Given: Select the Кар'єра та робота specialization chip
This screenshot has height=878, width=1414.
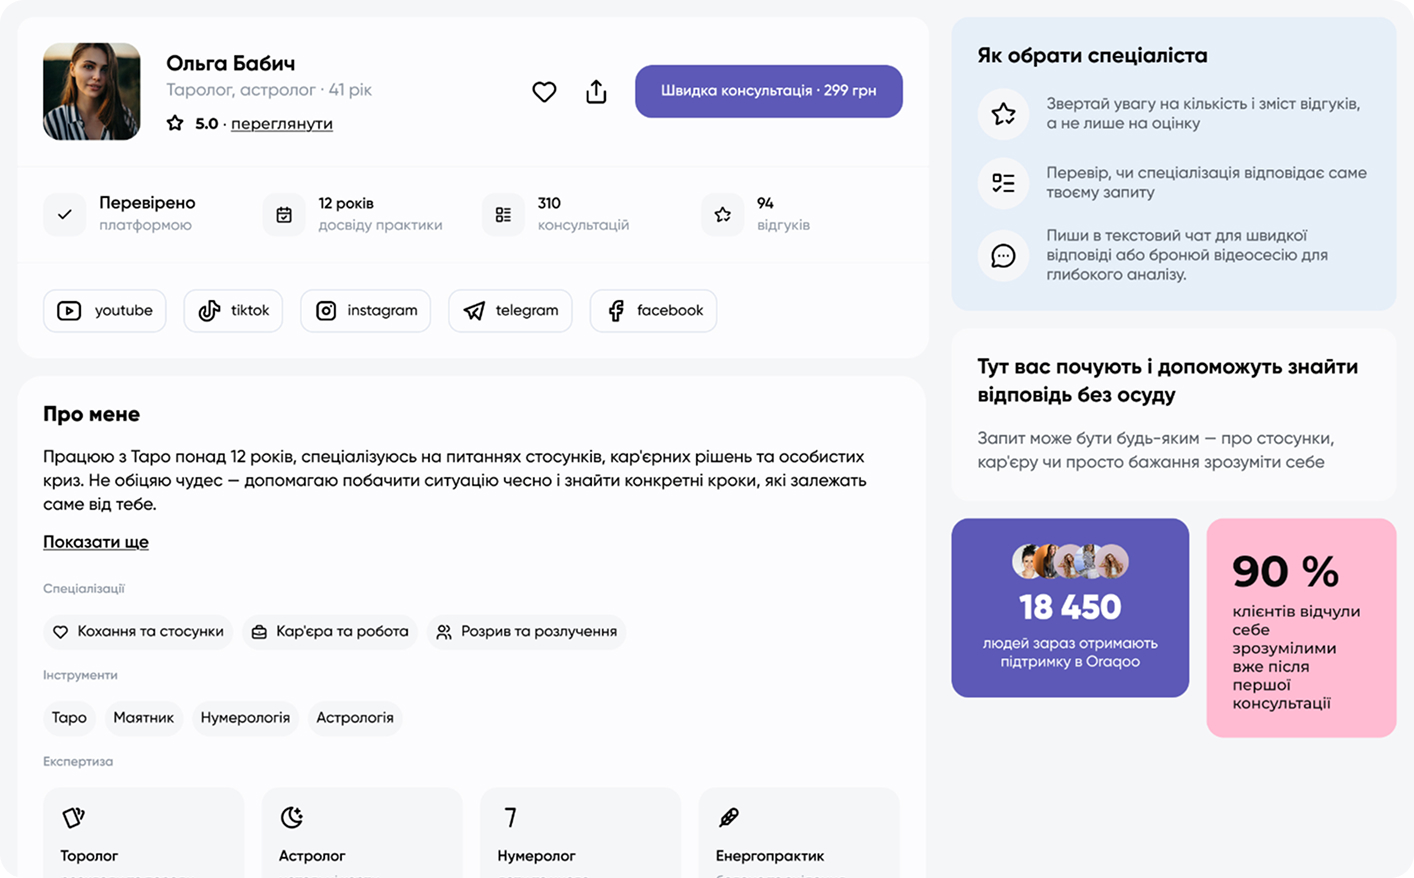Looking at the screenshot, I should point(330,632).
